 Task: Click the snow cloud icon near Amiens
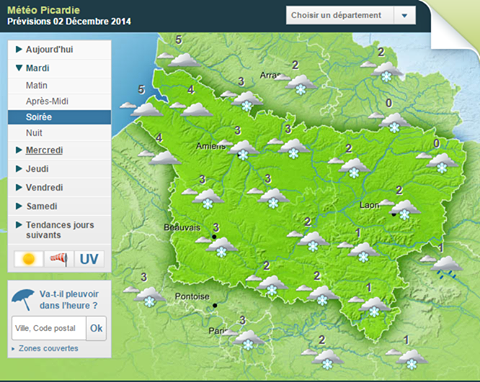[243, 150]
